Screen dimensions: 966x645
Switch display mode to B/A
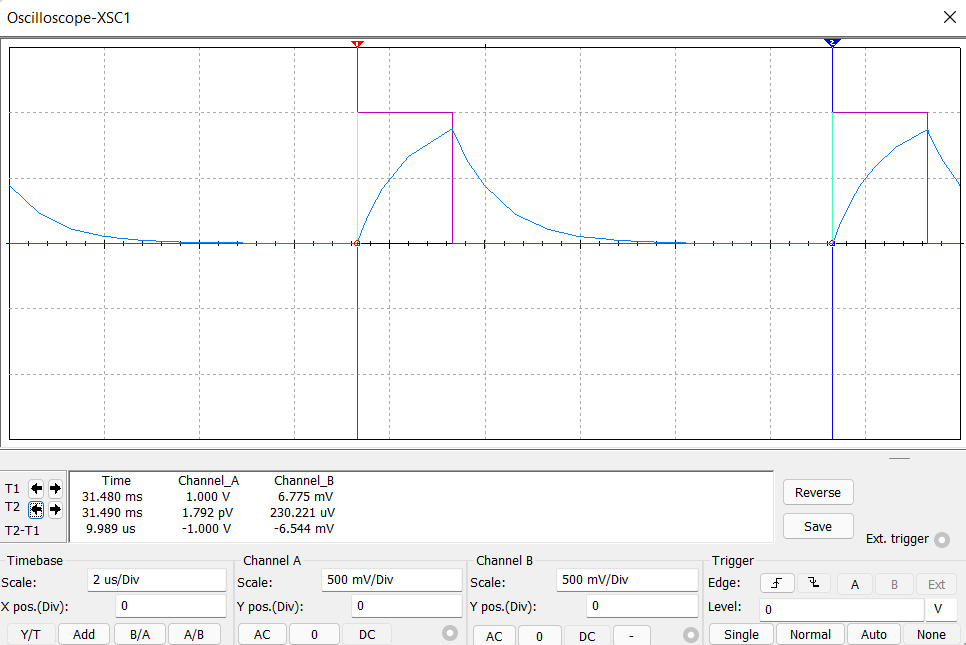pos(140,634)
